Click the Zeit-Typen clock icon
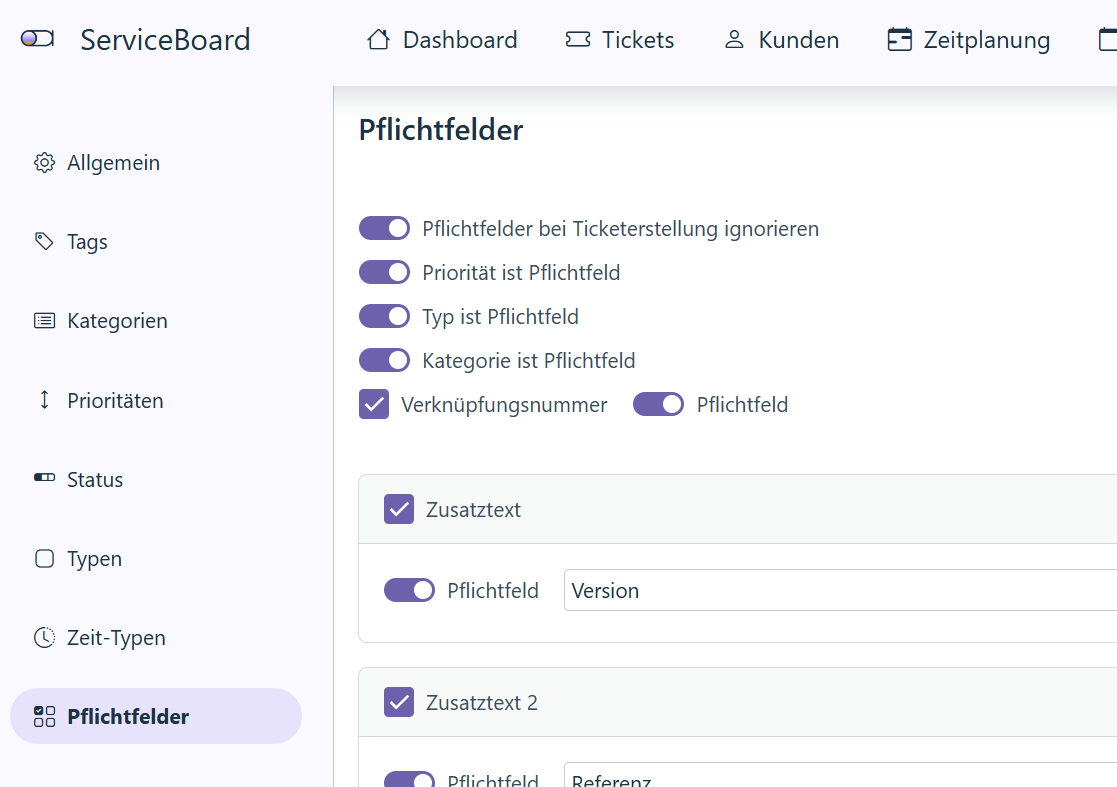The width and height of the screenshot is (1117, 787). click(44, 638)
